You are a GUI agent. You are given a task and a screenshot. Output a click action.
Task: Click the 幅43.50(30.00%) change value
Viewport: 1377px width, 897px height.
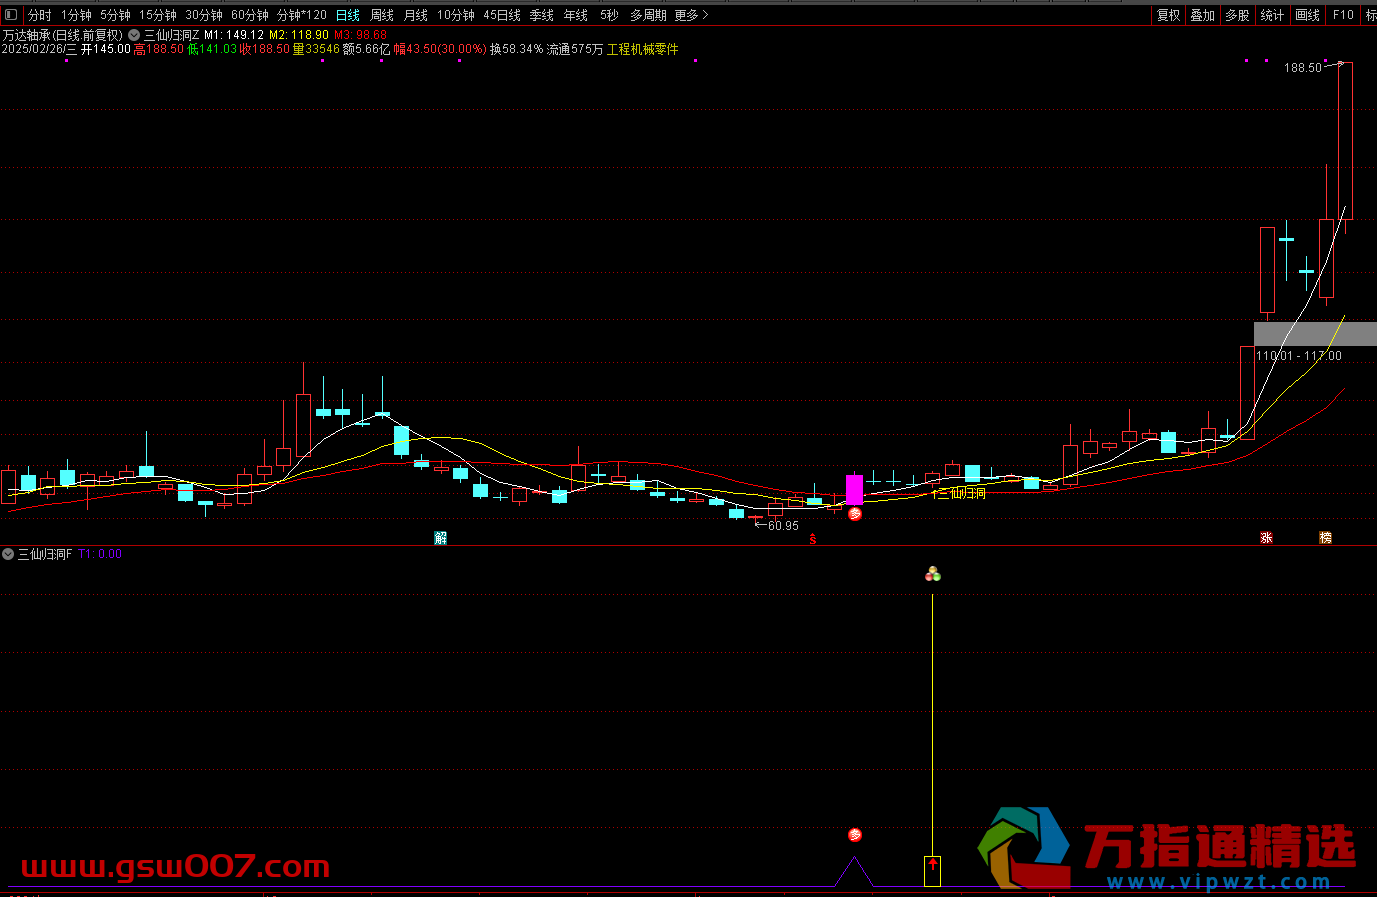tap(440, 49)
